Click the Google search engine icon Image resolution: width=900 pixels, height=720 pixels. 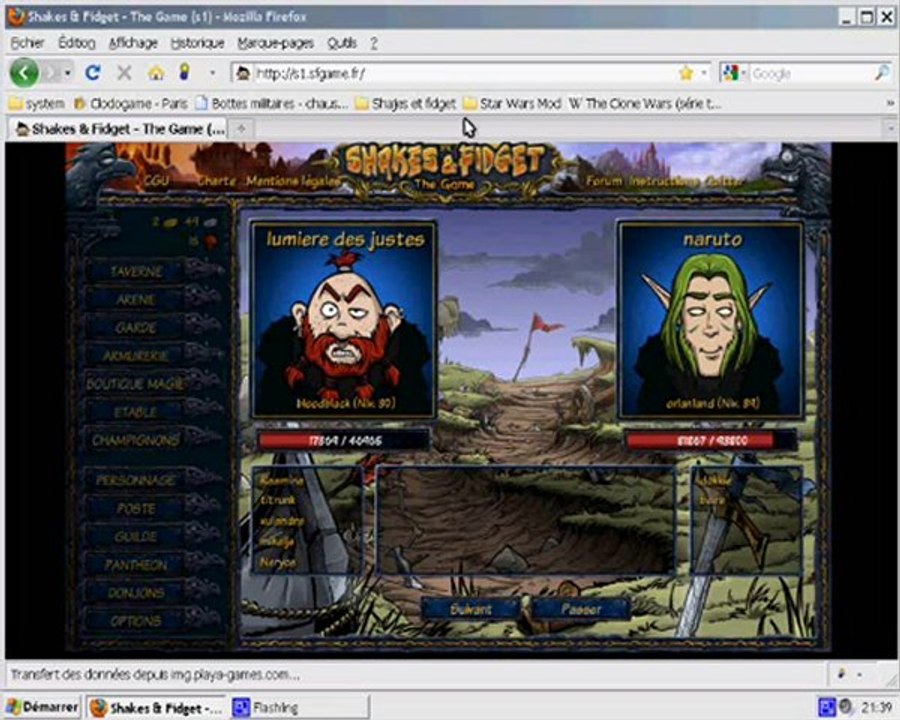pyautogui.click(x=730, y=73)
